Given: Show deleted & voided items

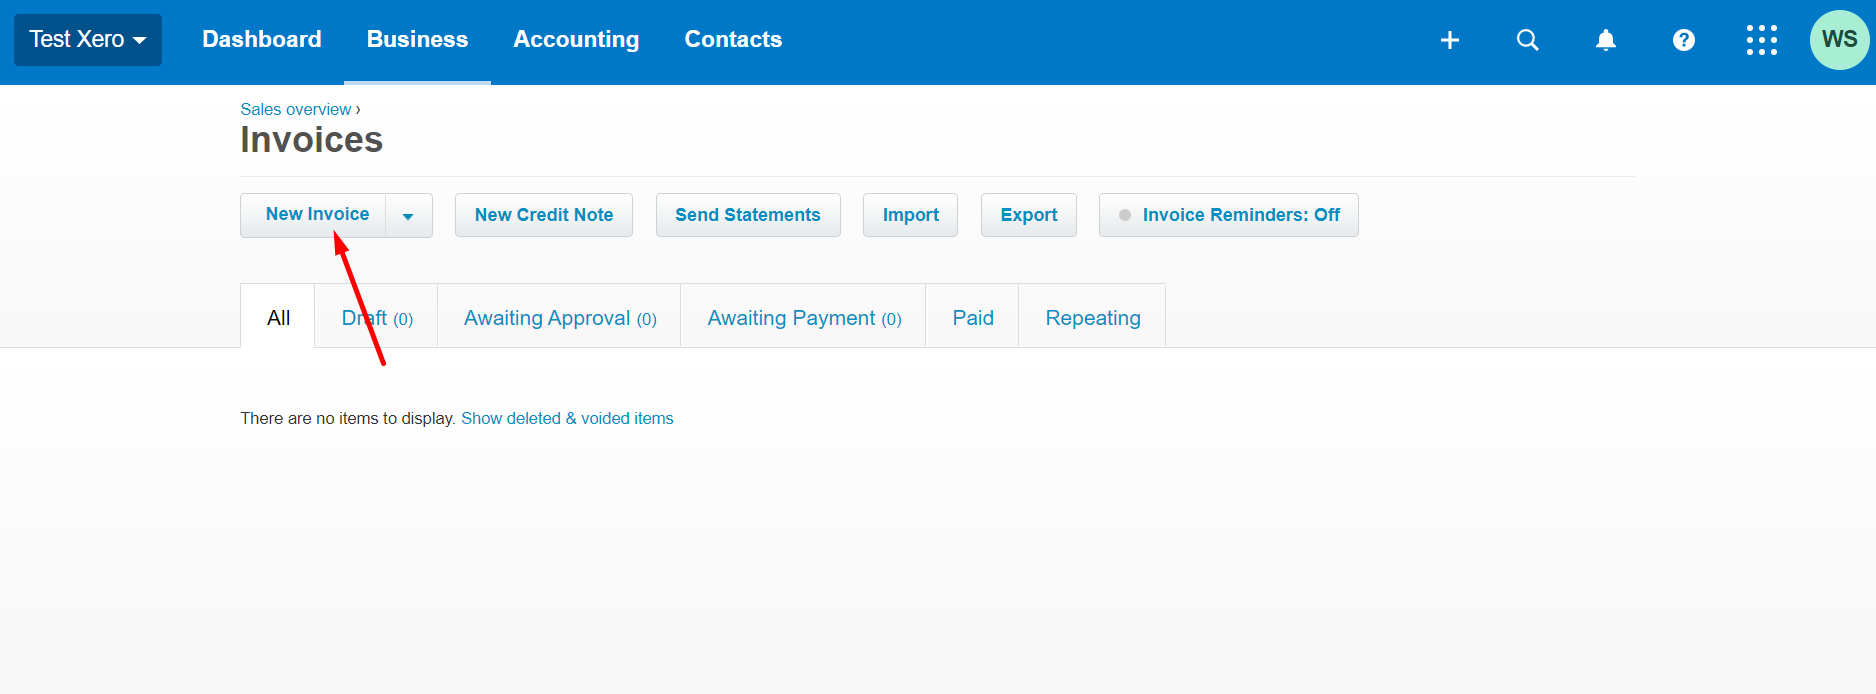Looking at the screenshot, I should point(567,418).
